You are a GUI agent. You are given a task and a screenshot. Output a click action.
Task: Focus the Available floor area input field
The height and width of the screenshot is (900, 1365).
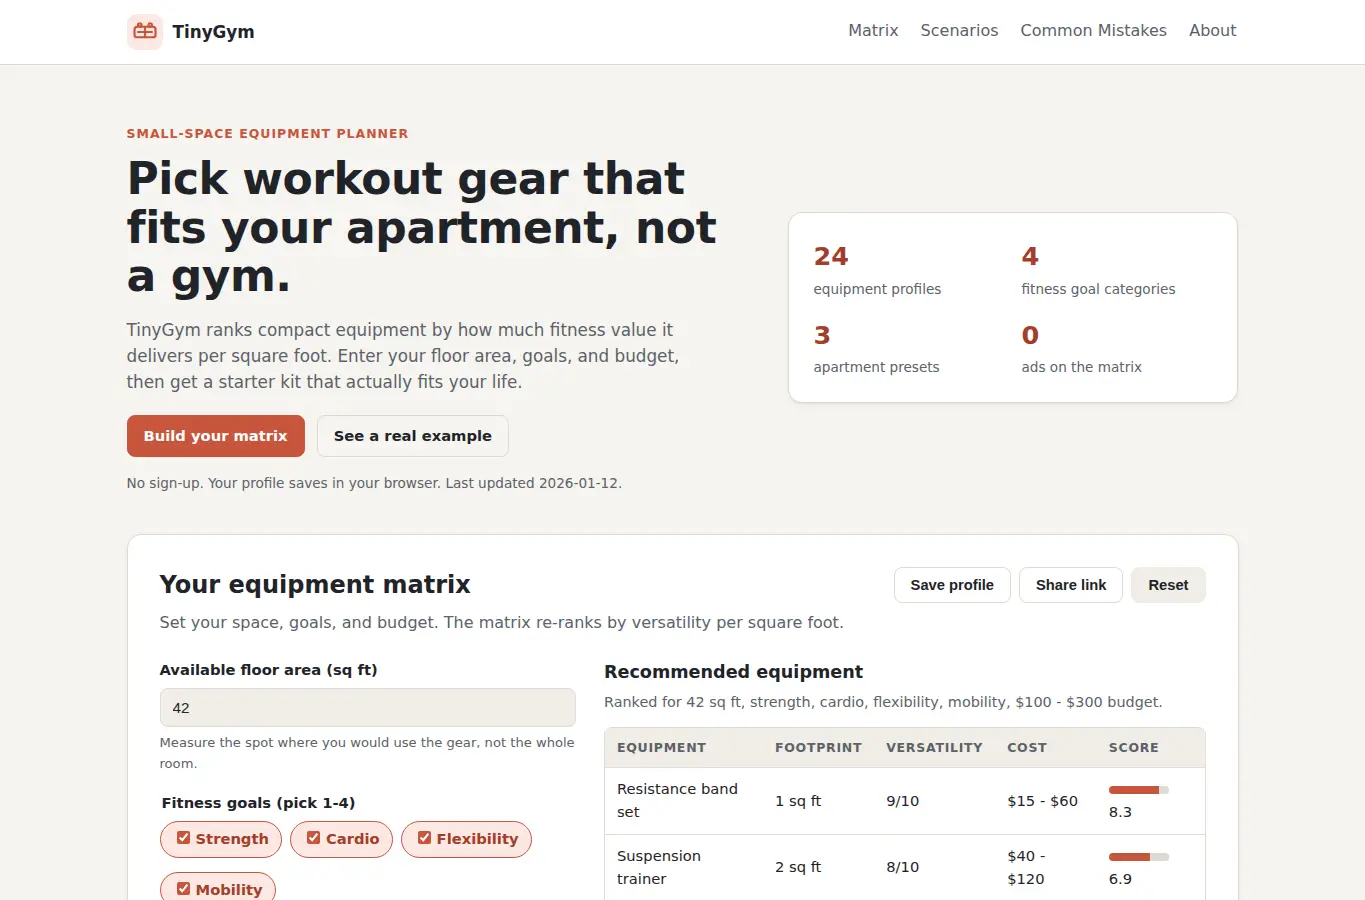367,707
